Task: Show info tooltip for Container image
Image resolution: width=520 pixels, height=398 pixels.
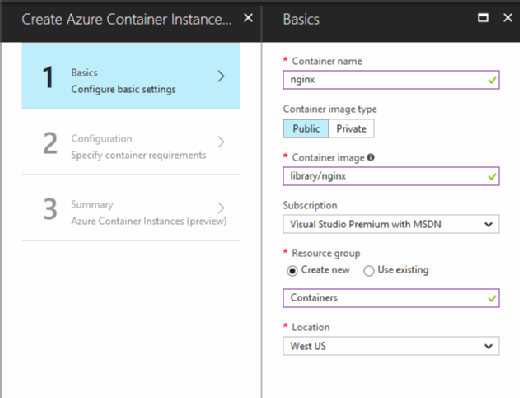Action: tap(371, 157)
